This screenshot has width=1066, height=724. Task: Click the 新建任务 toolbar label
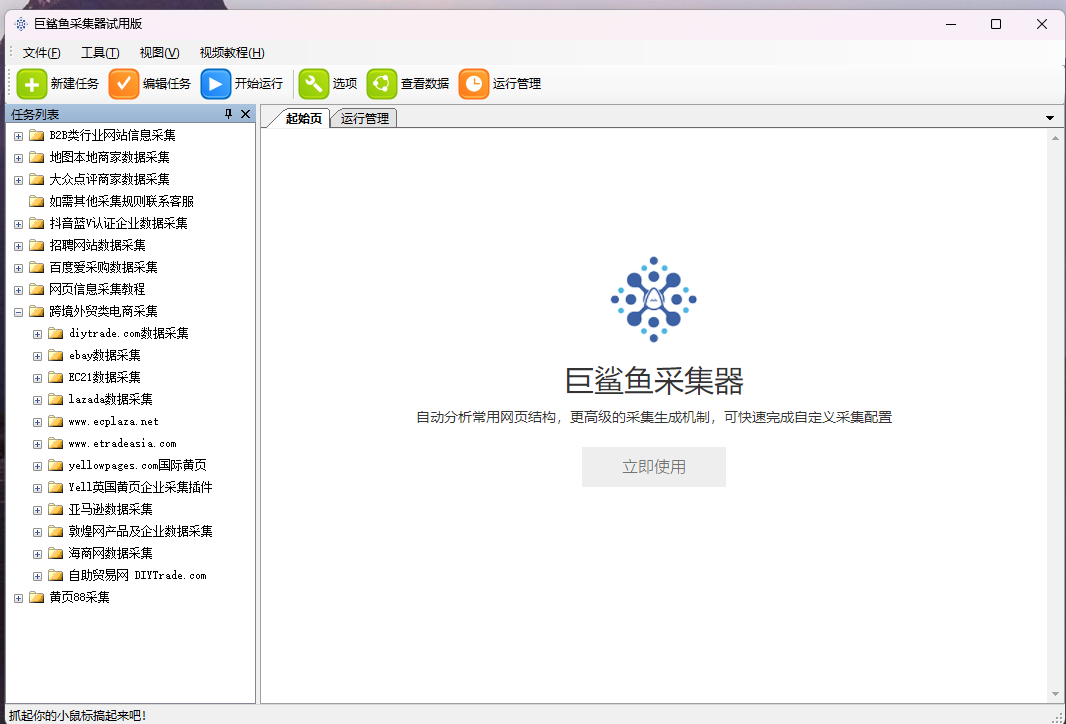click(75, 84)
